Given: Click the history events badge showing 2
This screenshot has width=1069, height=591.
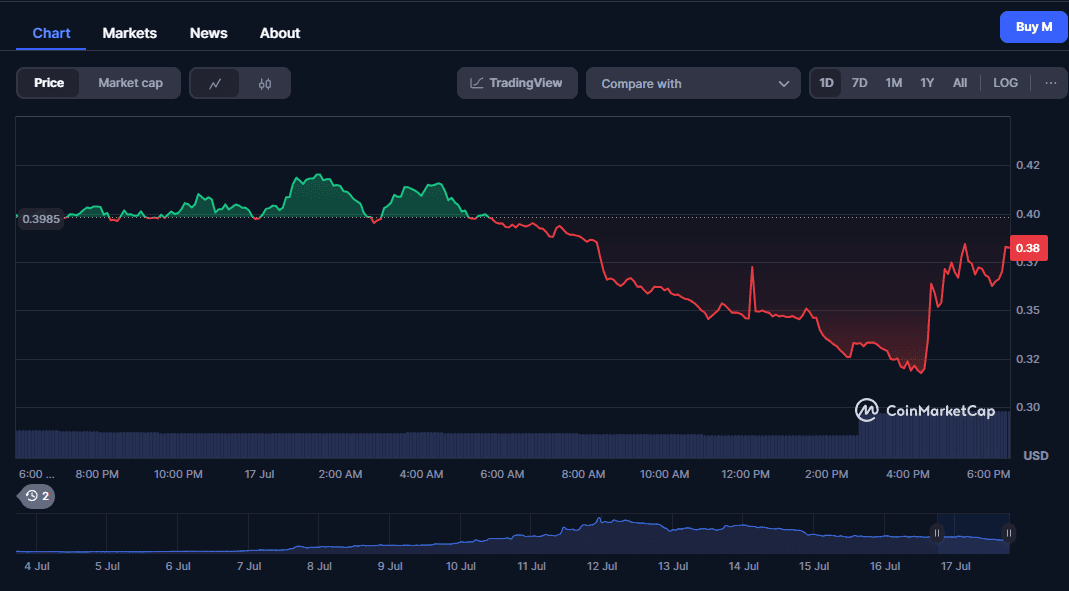Looking at the screenshot, I should point(38,495).
